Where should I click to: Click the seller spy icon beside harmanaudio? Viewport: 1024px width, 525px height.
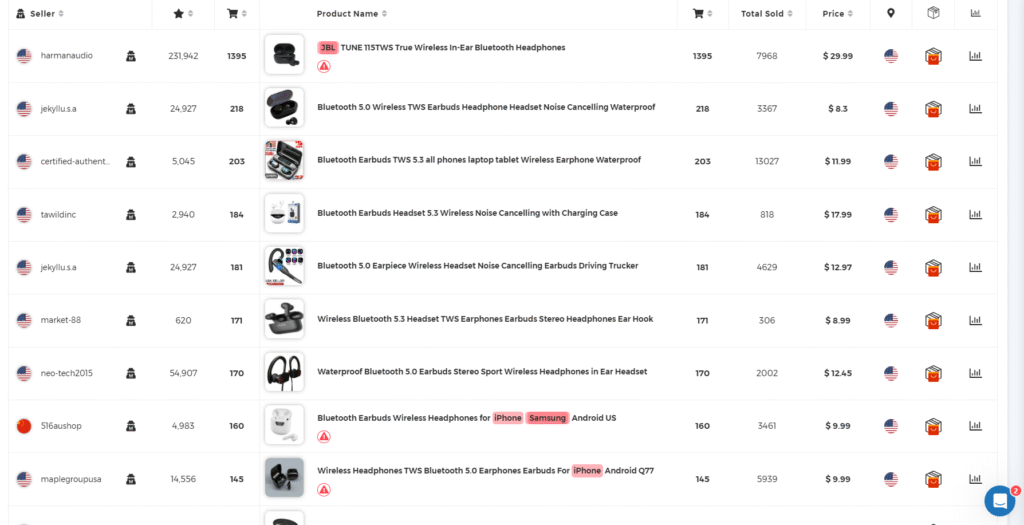pos(130,56)
